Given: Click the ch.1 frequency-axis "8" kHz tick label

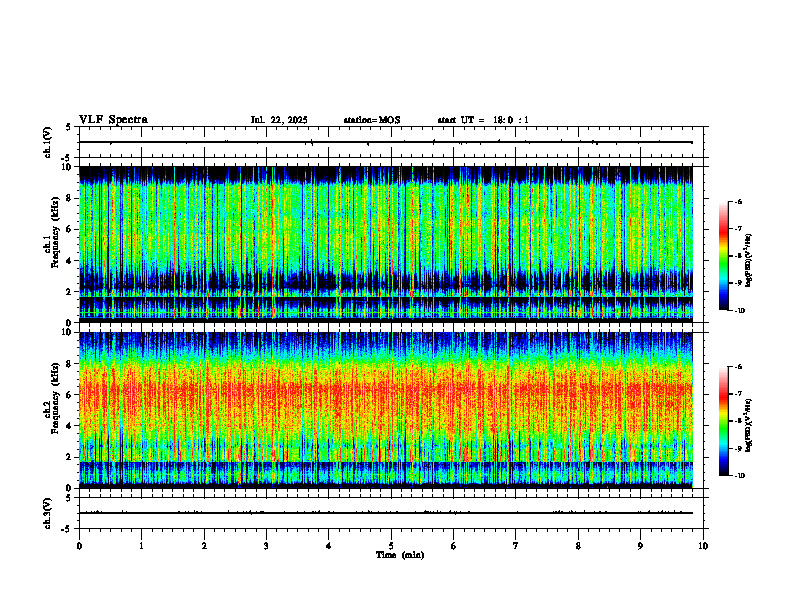Looking at the screenshot, I should pos(70,198).
